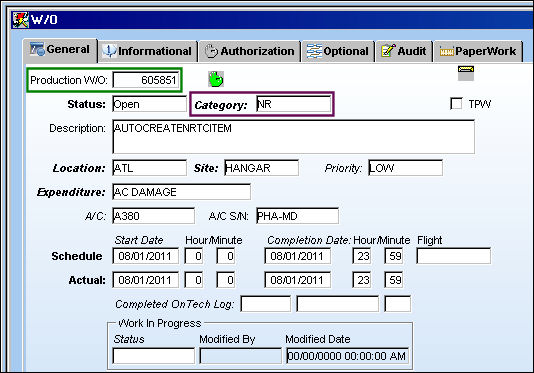
Task: Select the Optional tab
Action: (338, 51)
